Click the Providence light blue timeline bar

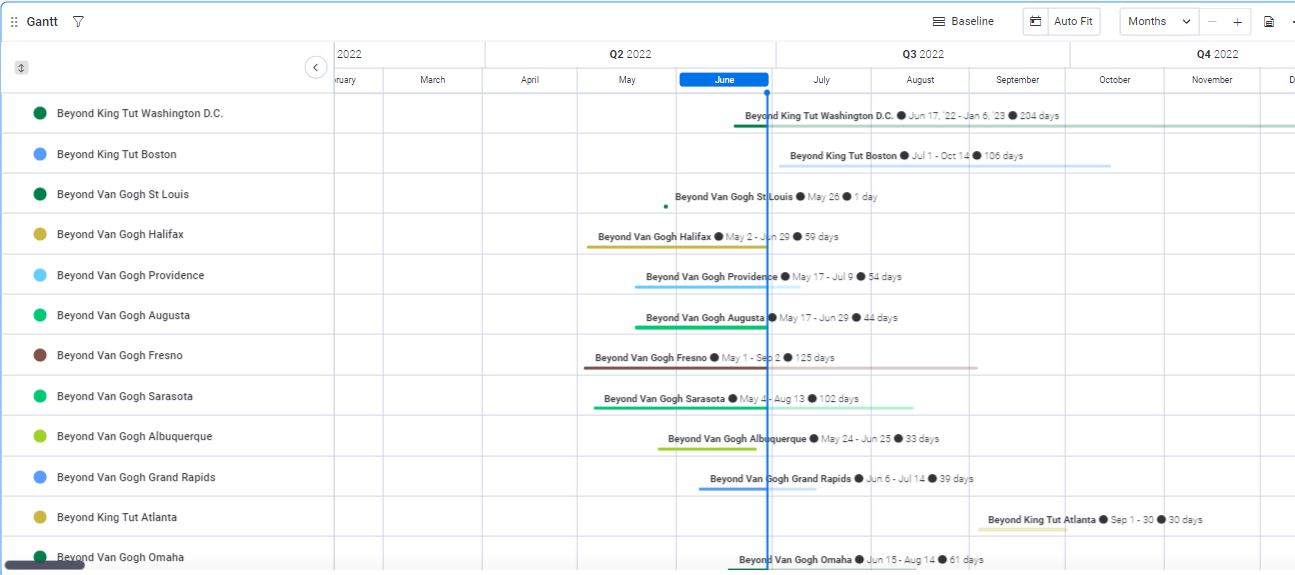click(x=717, y=287)
